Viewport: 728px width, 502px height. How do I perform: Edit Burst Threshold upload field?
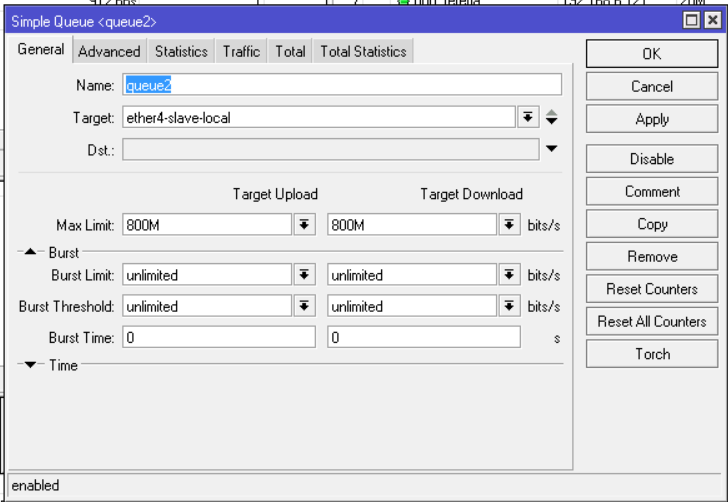[207, 306]
